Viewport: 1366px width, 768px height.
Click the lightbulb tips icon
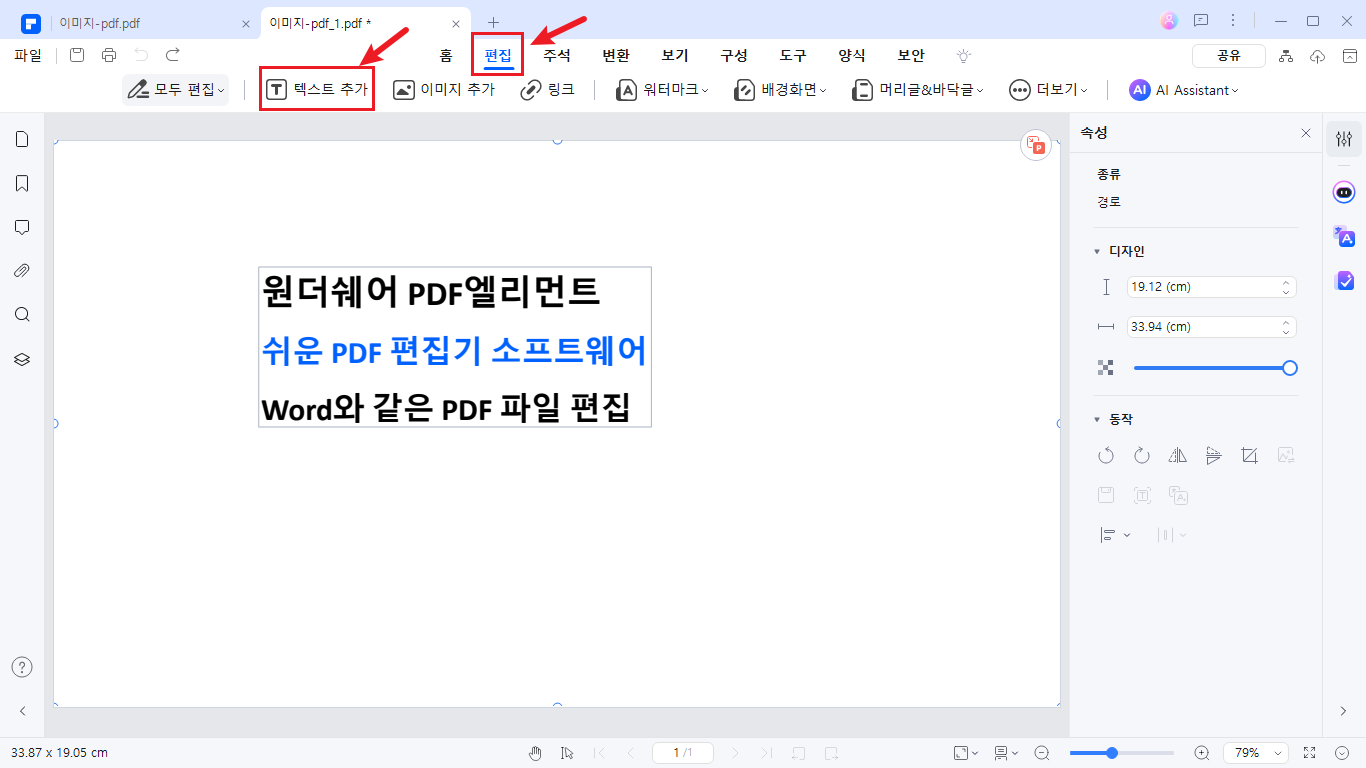(964, 56)
